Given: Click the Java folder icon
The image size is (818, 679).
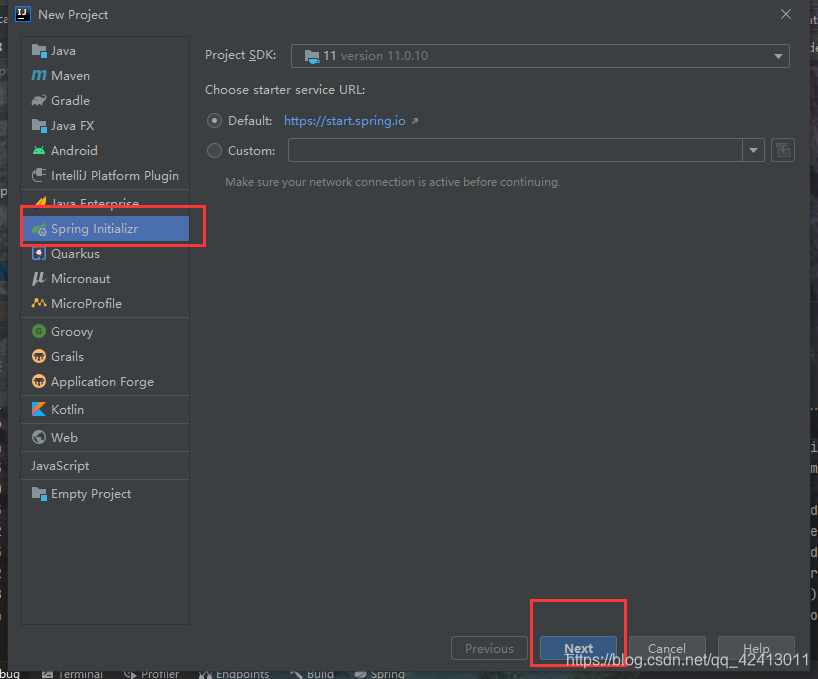Looking at the screenshot, I should 39,51.
